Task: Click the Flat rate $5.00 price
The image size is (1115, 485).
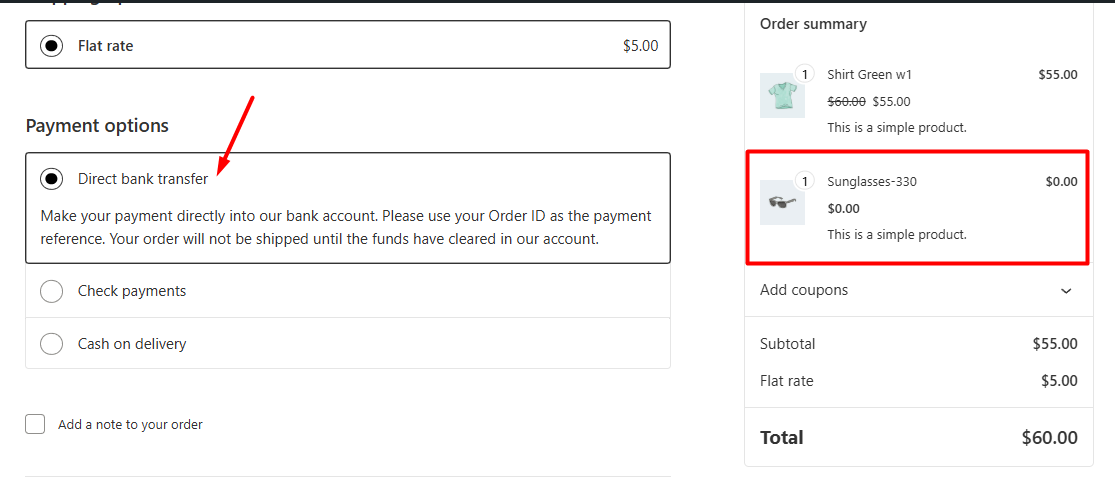Action: coord(640,46)
